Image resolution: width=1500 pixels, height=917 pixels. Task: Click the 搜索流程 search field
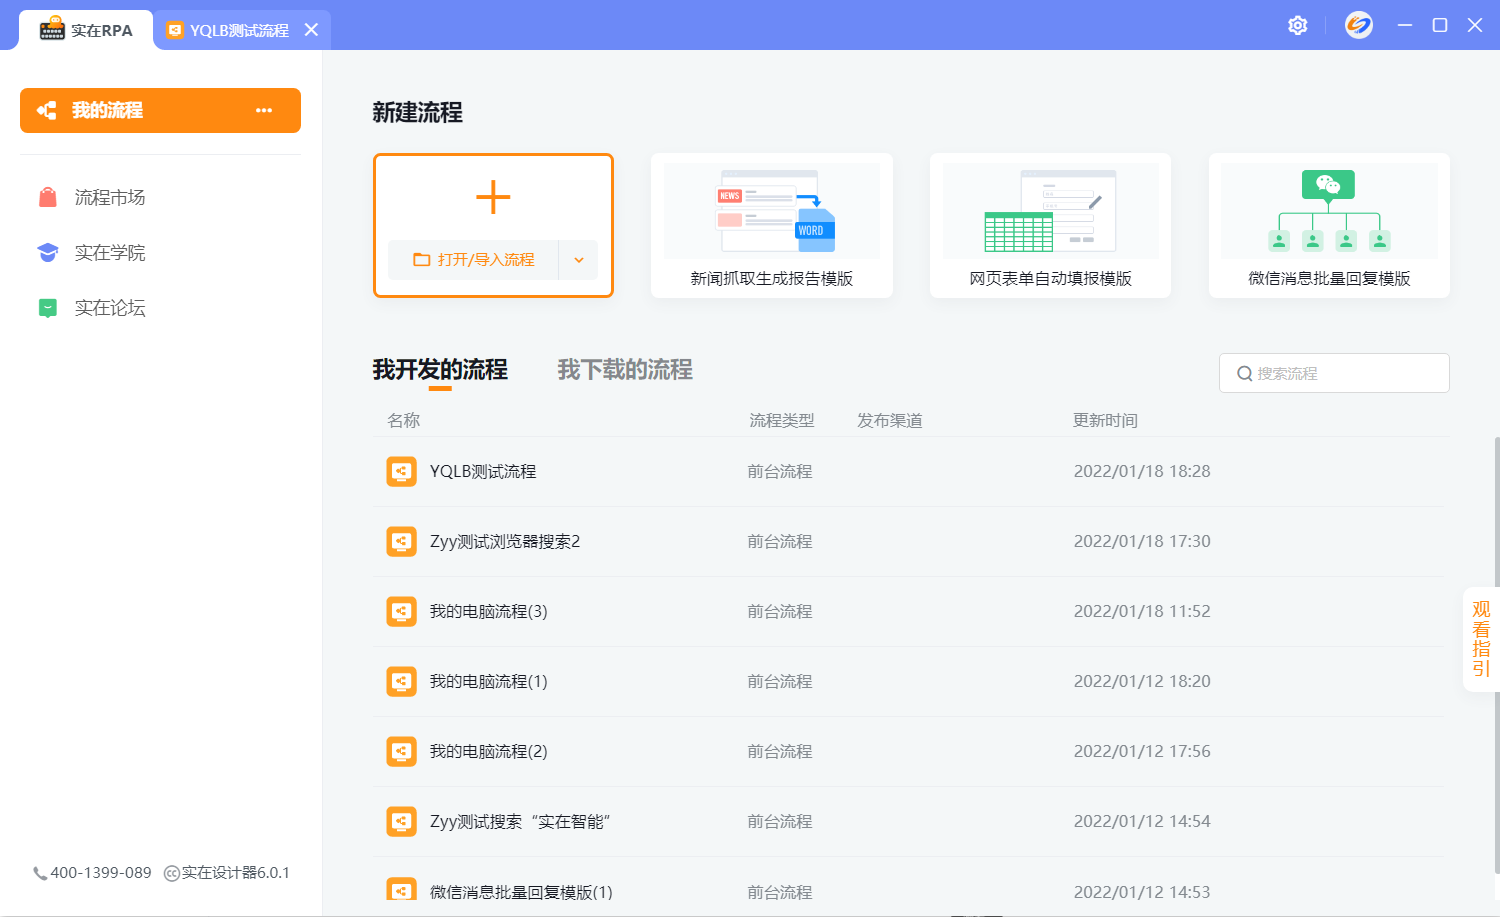pos(1334,373)
